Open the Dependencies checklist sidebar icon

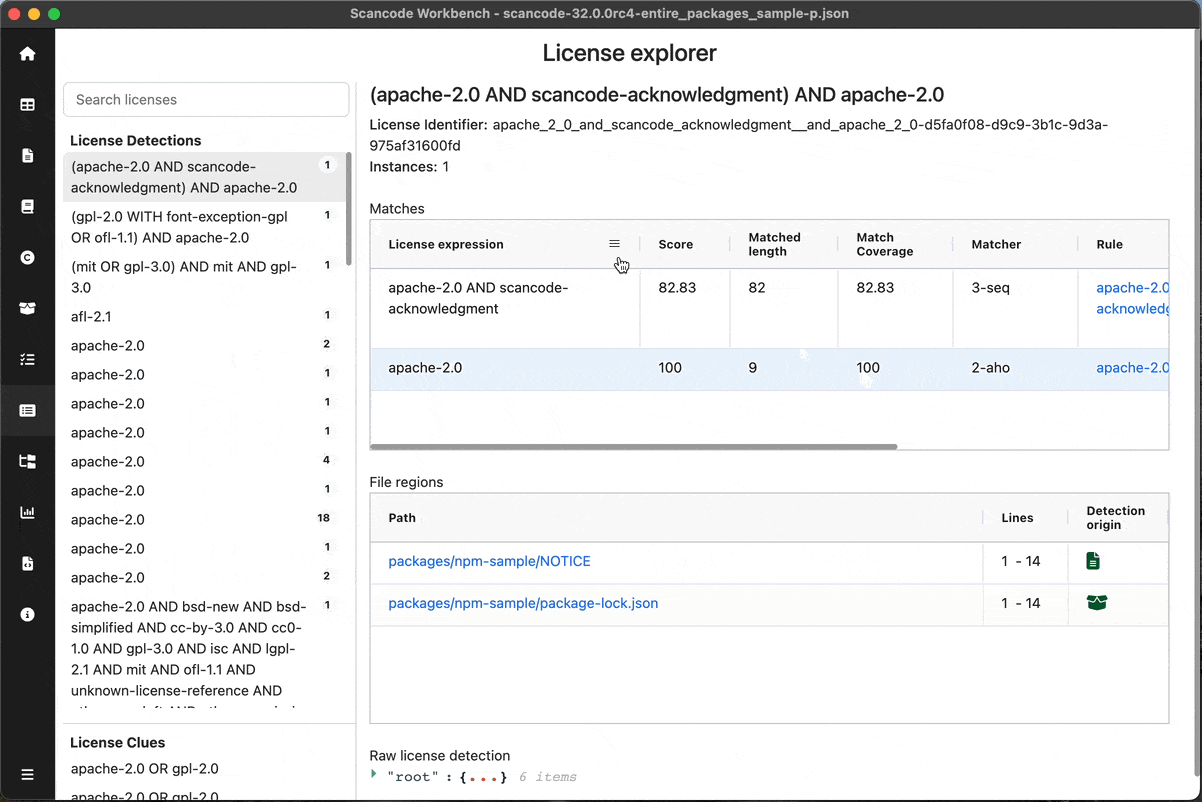click(27, 359)
